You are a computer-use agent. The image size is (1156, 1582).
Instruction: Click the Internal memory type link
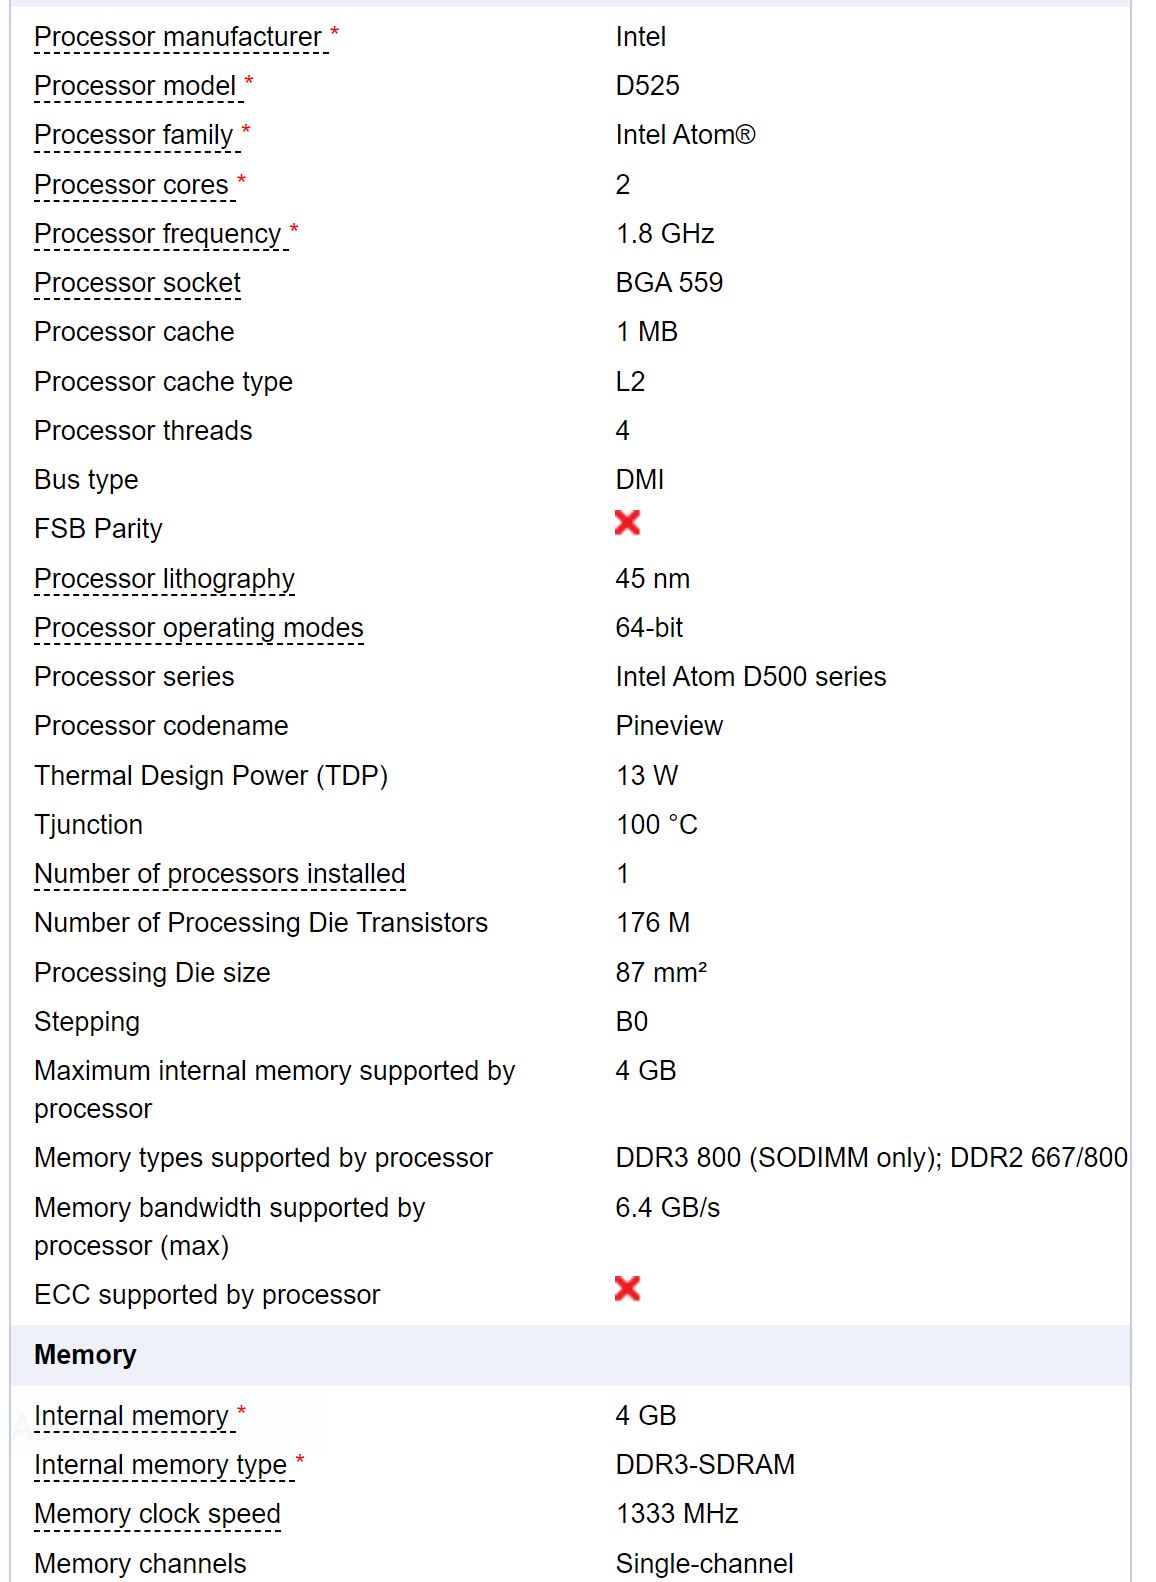click(x=161, y=1465)
